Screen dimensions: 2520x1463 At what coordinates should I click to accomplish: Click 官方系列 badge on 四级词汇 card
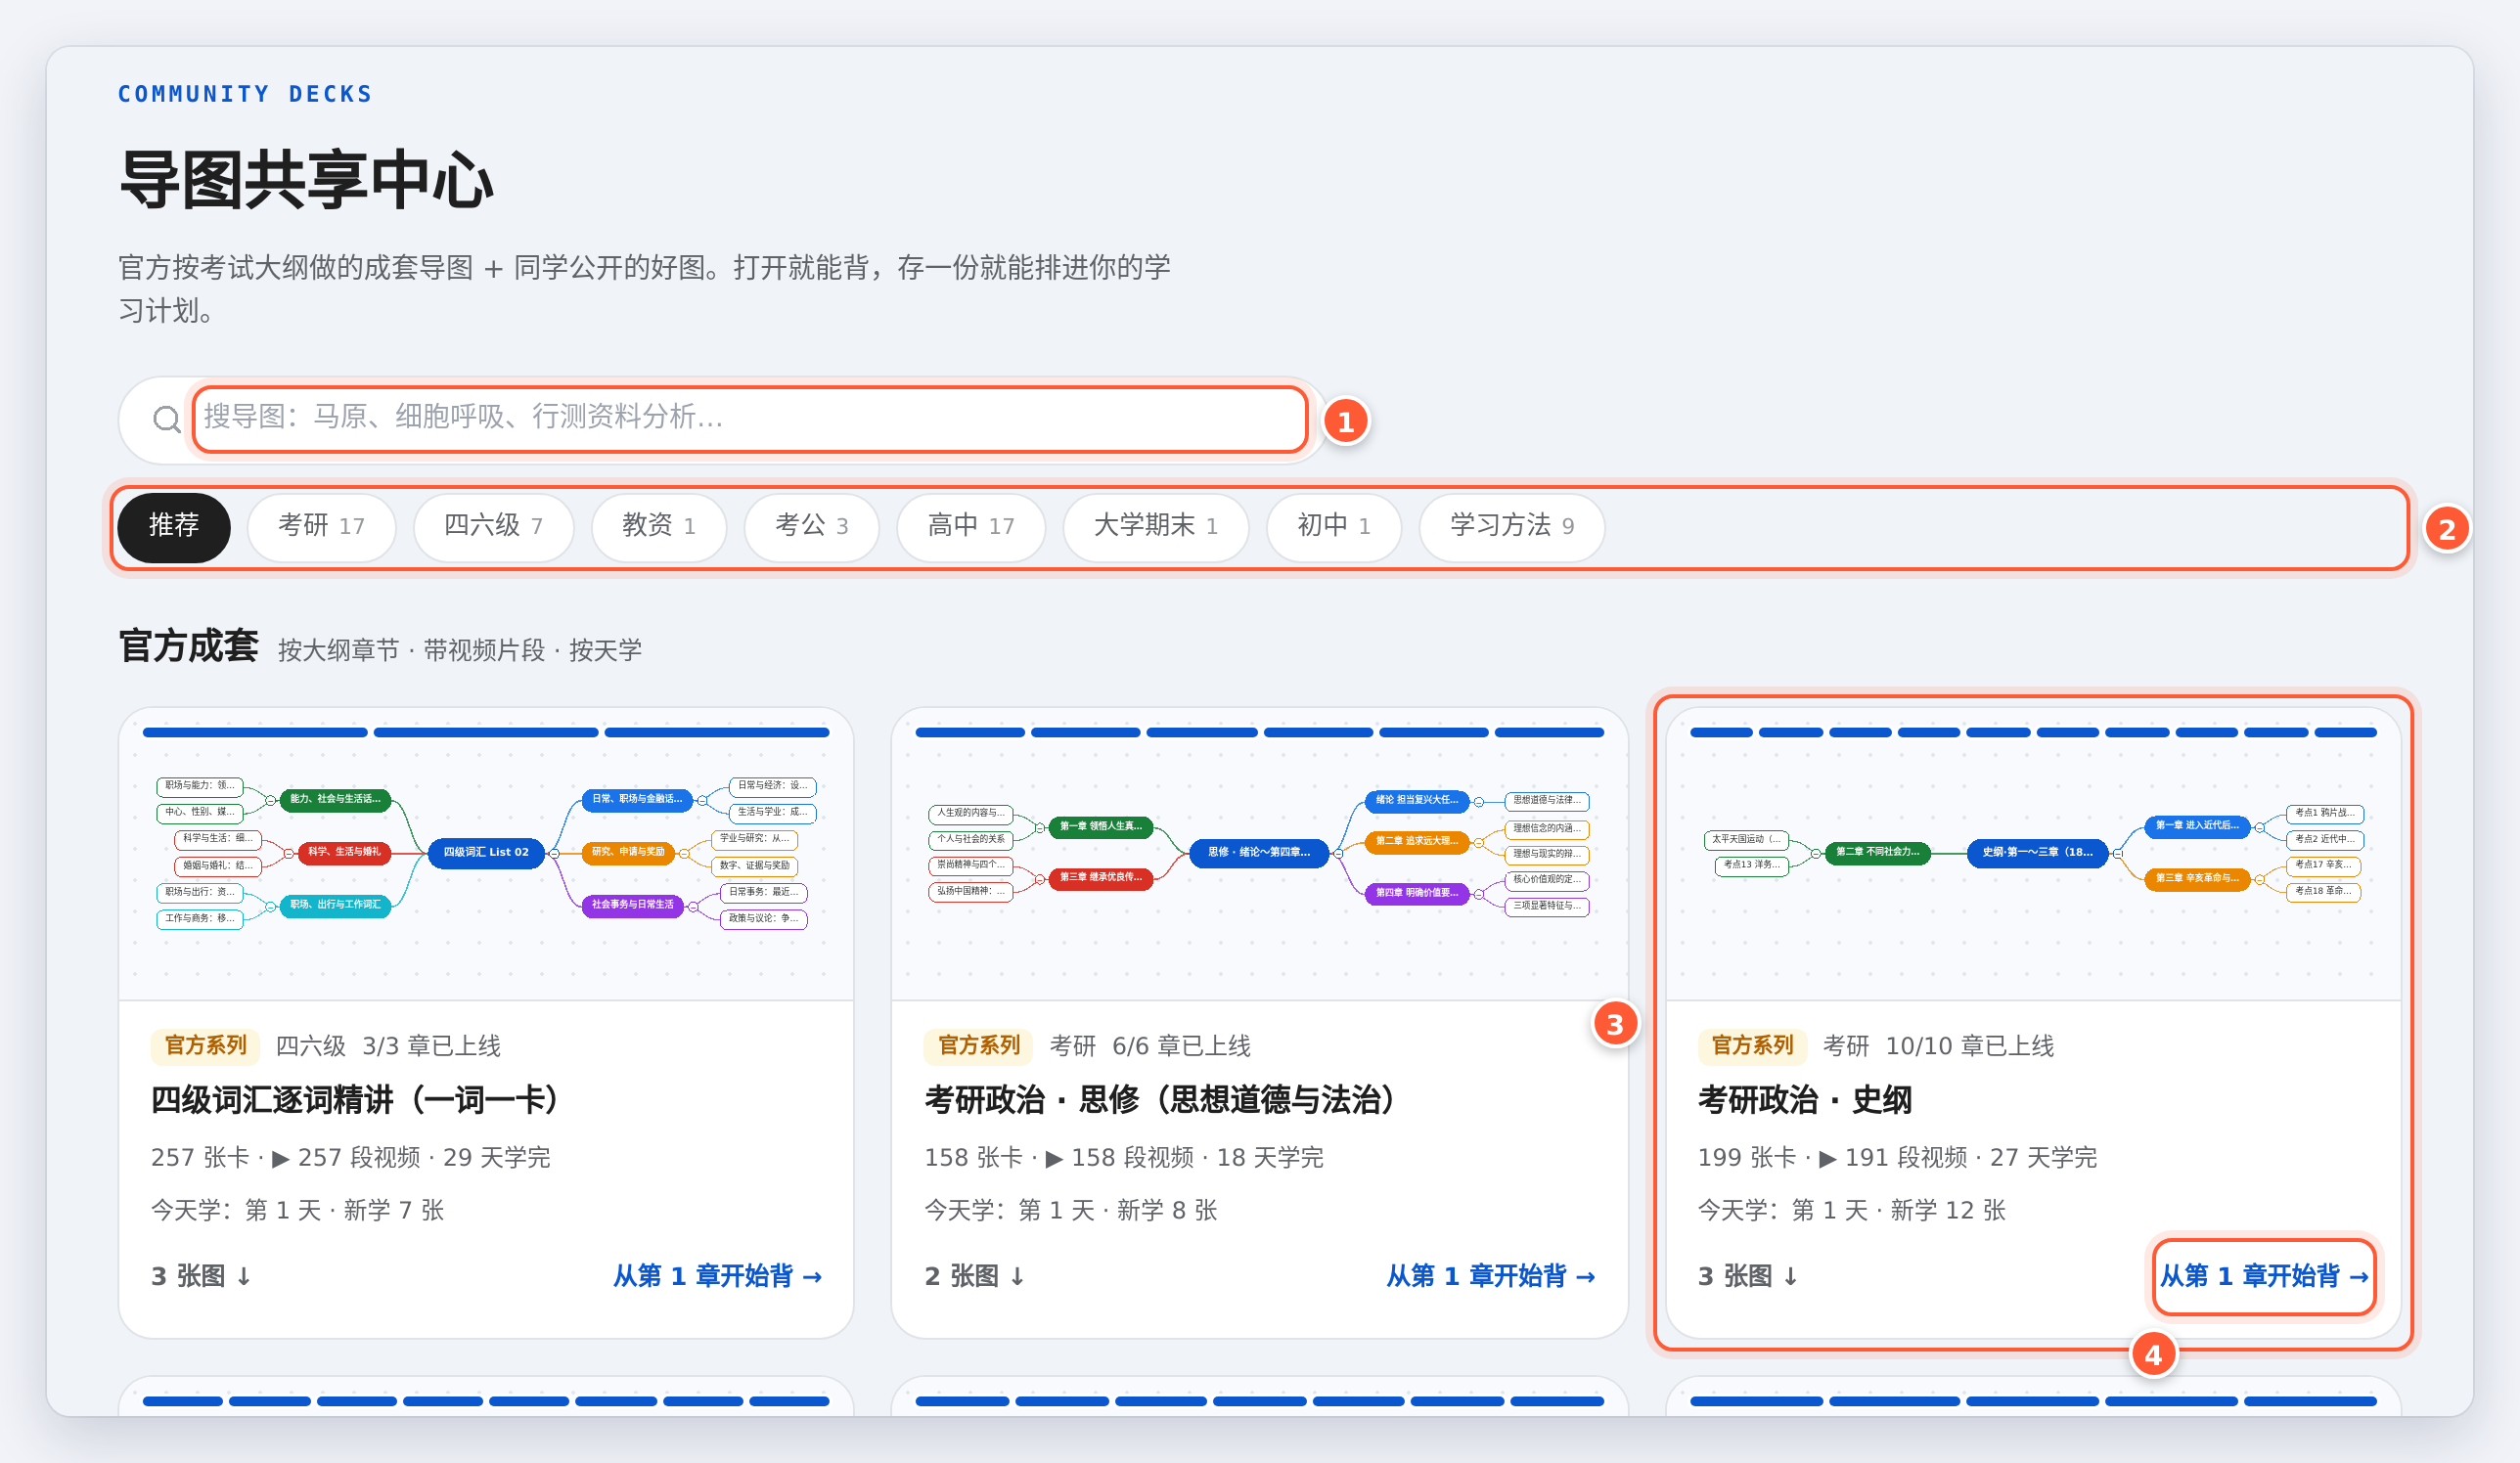click(205, 1046)
